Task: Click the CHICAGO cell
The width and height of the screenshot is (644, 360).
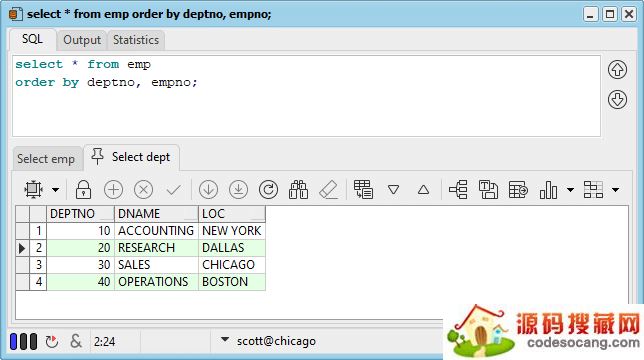Action: point(232,265)
